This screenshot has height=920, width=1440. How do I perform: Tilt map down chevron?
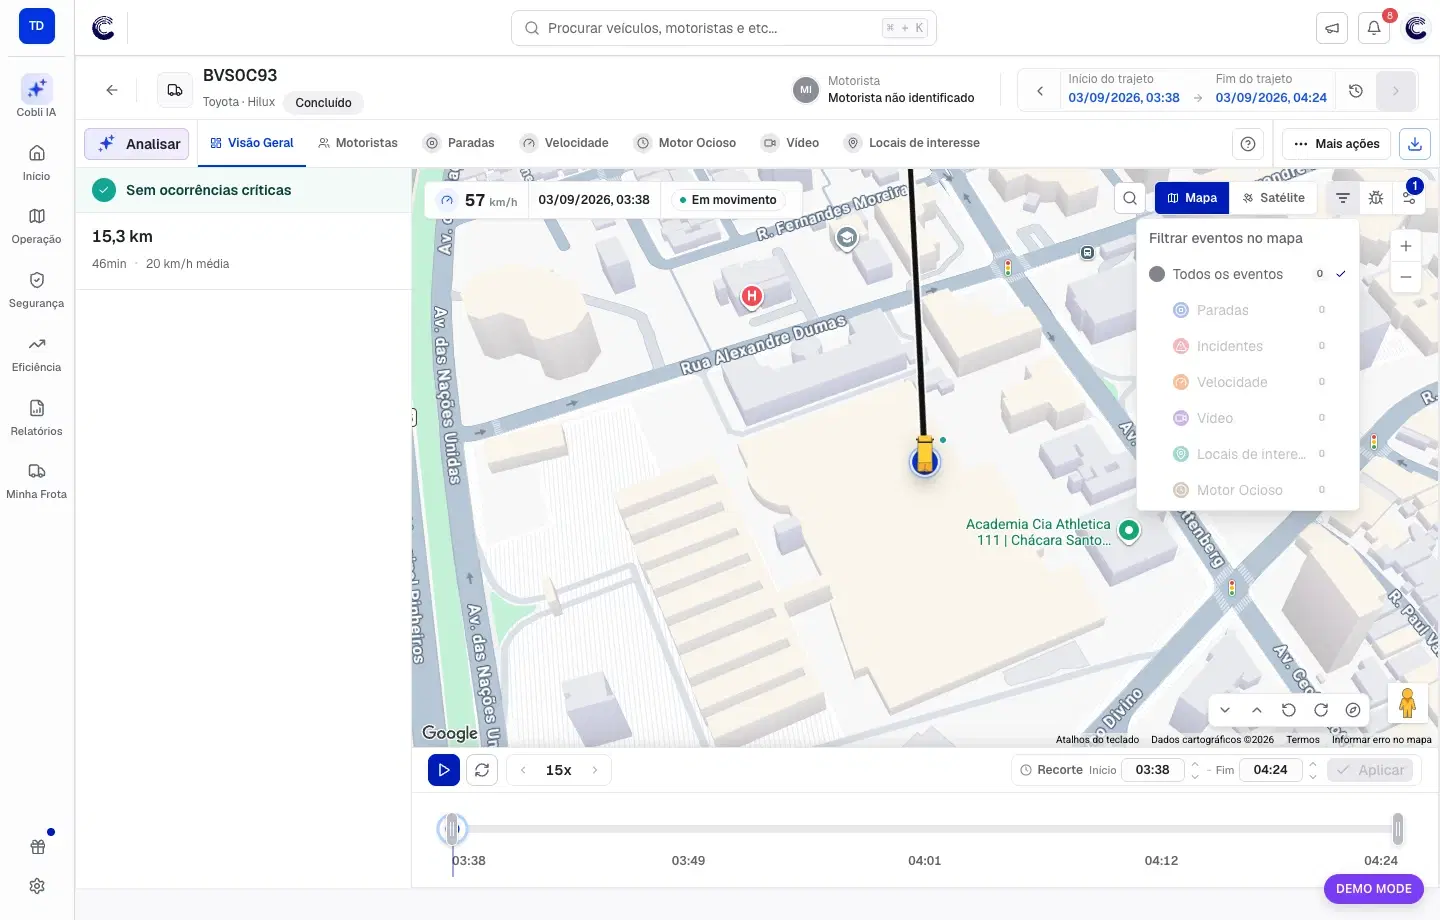coord(1225,710)
